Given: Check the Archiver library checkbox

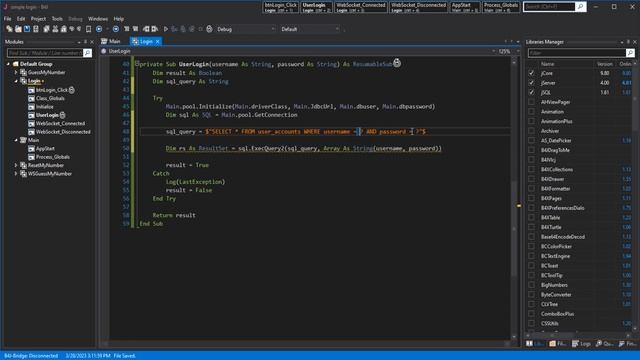Looking at the screenshot, I should (x=531, y=131).
